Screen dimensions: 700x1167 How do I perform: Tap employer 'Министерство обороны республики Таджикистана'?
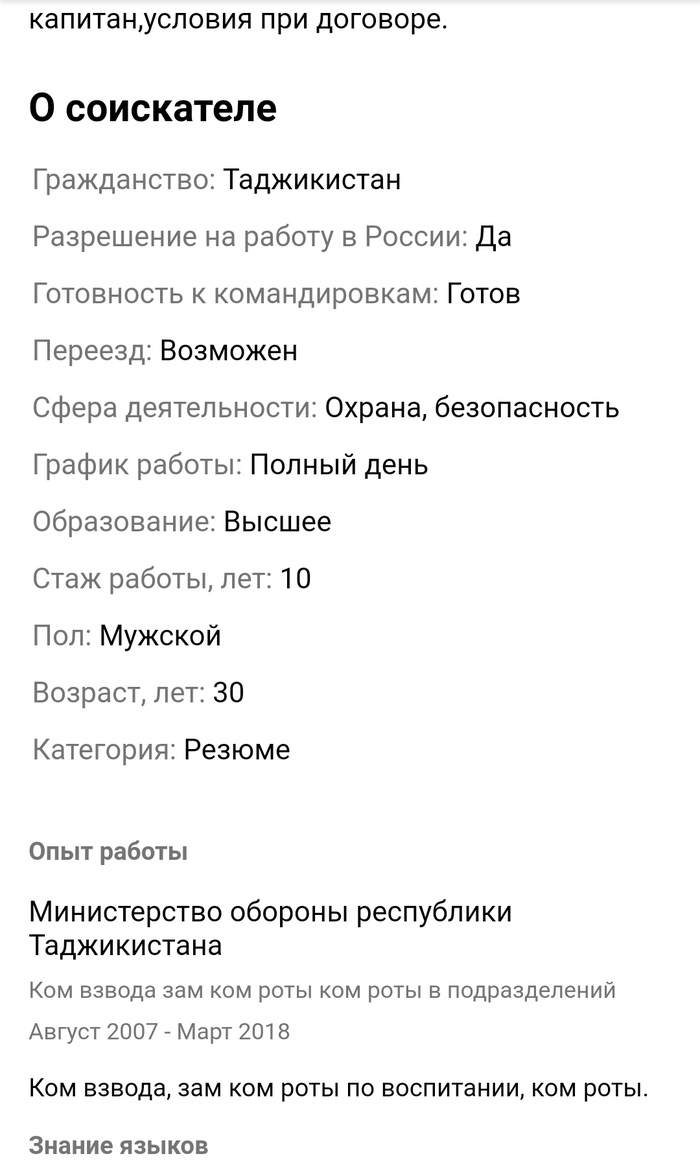270,928
